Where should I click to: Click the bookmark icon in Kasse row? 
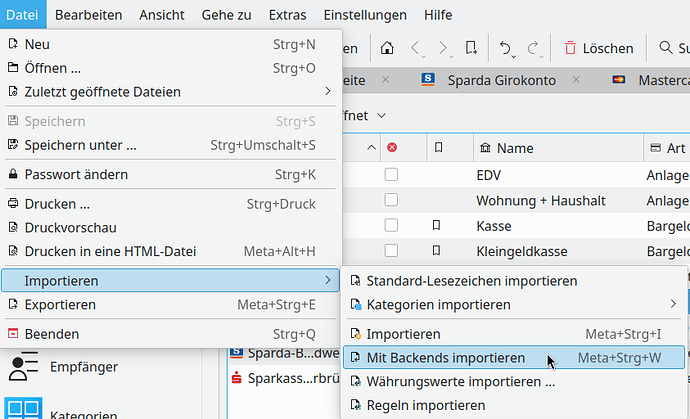(437, 226)
